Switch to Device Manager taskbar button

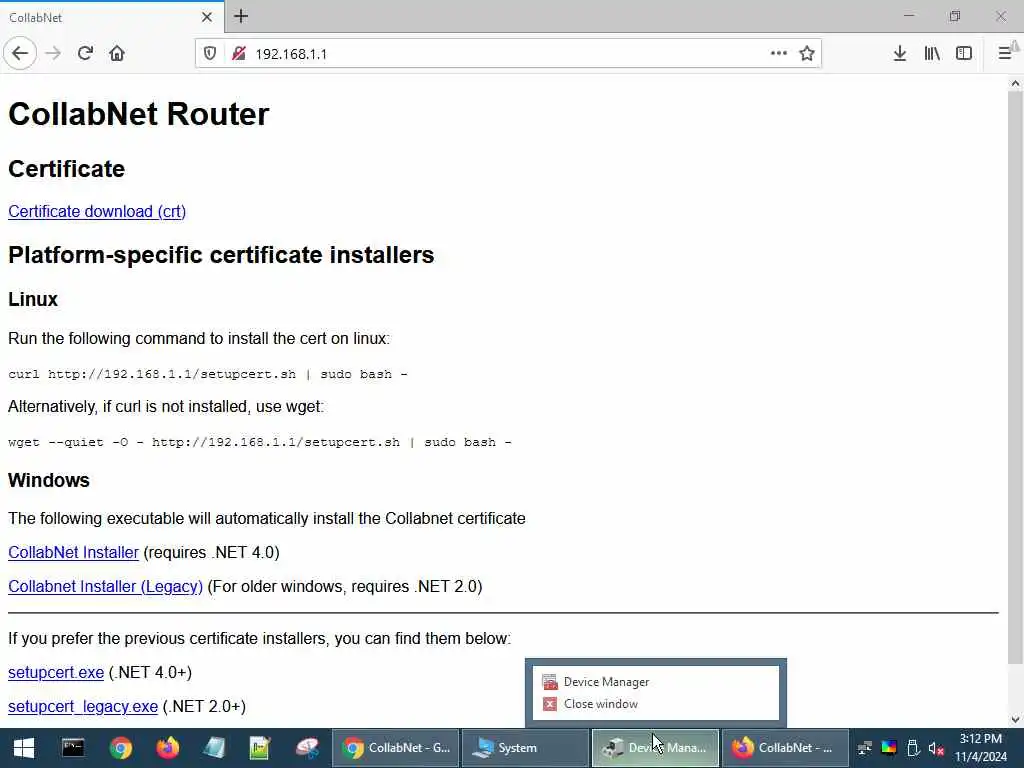pyautogui.click(x=655, y=748)
